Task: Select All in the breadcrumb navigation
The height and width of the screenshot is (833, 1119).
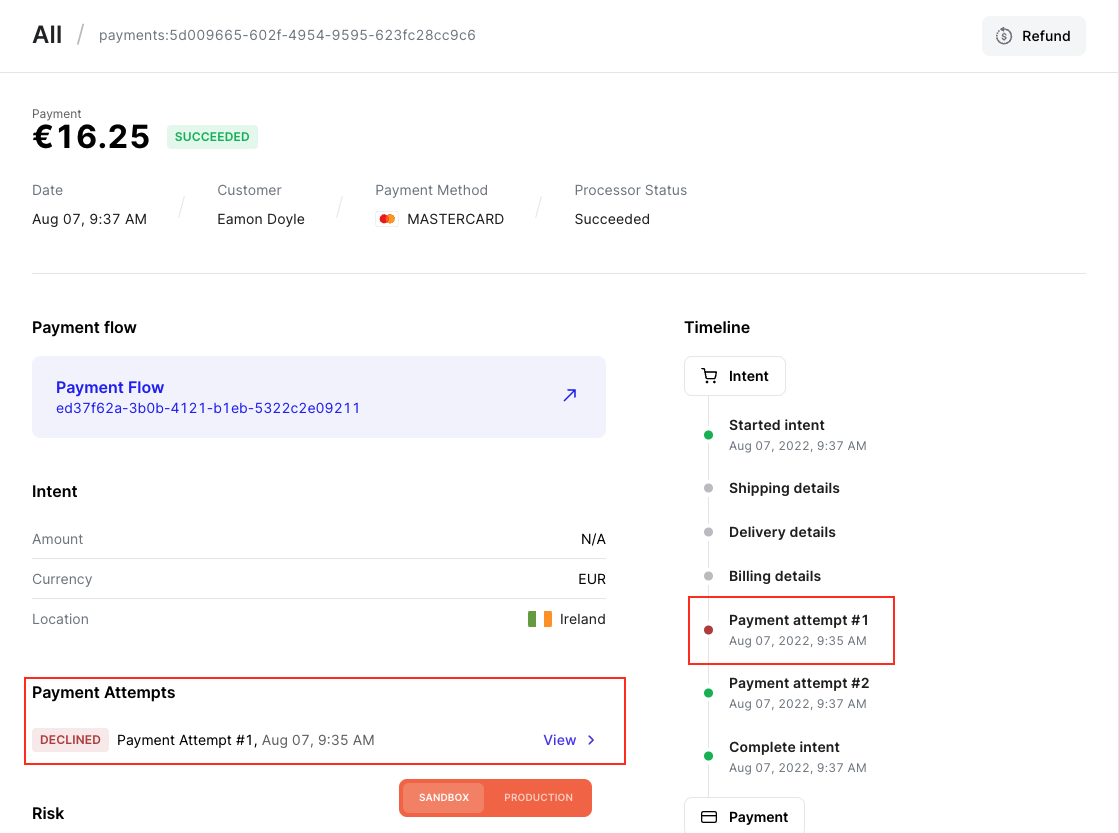Action: pos(46,34)
